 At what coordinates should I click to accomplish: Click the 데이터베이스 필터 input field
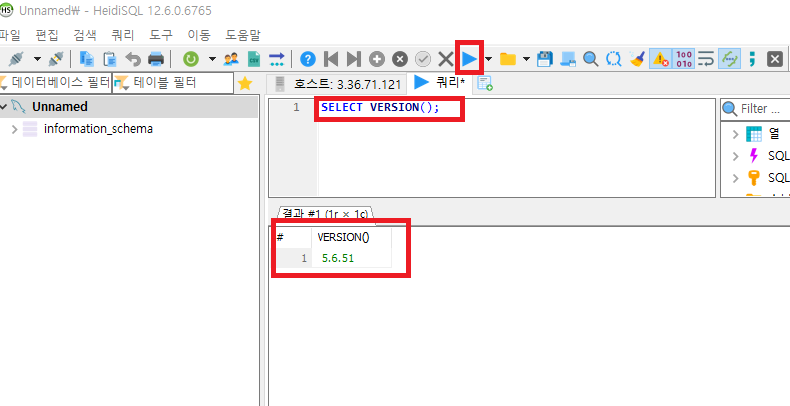click(55, 83)
